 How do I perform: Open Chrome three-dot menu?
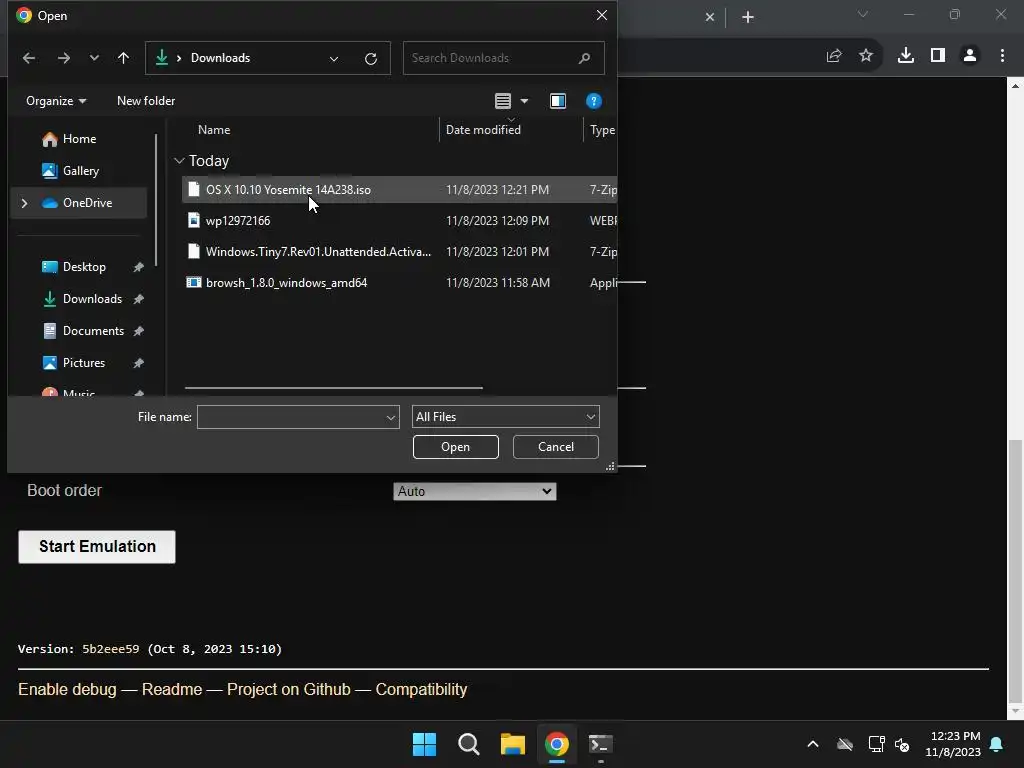pos(1002,56)
